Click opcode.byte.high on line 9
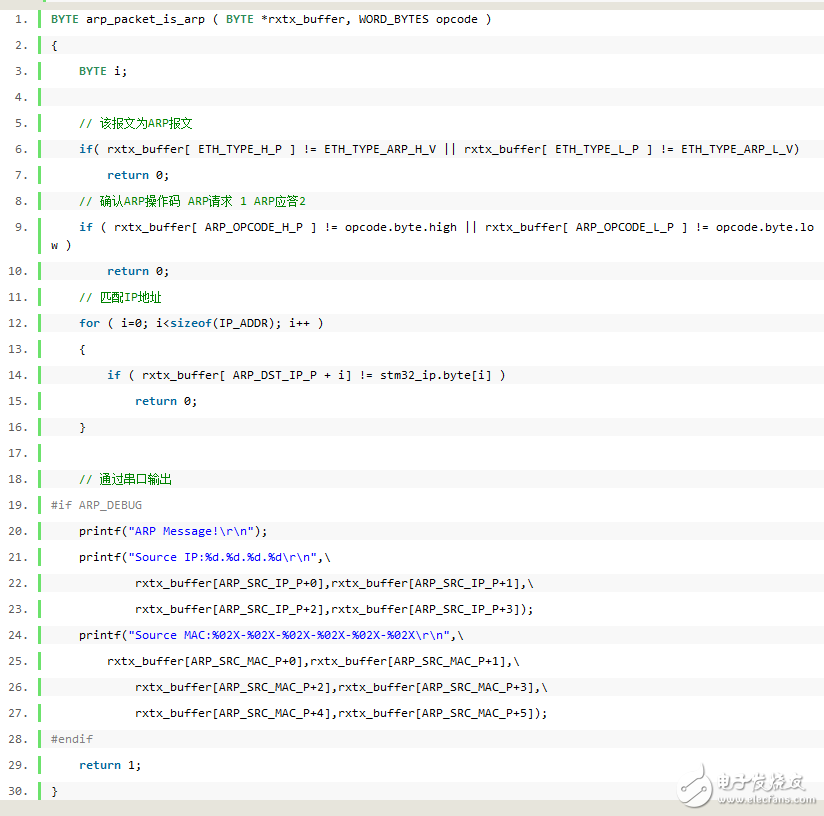824x816 pixels. (x=400, y=227)
